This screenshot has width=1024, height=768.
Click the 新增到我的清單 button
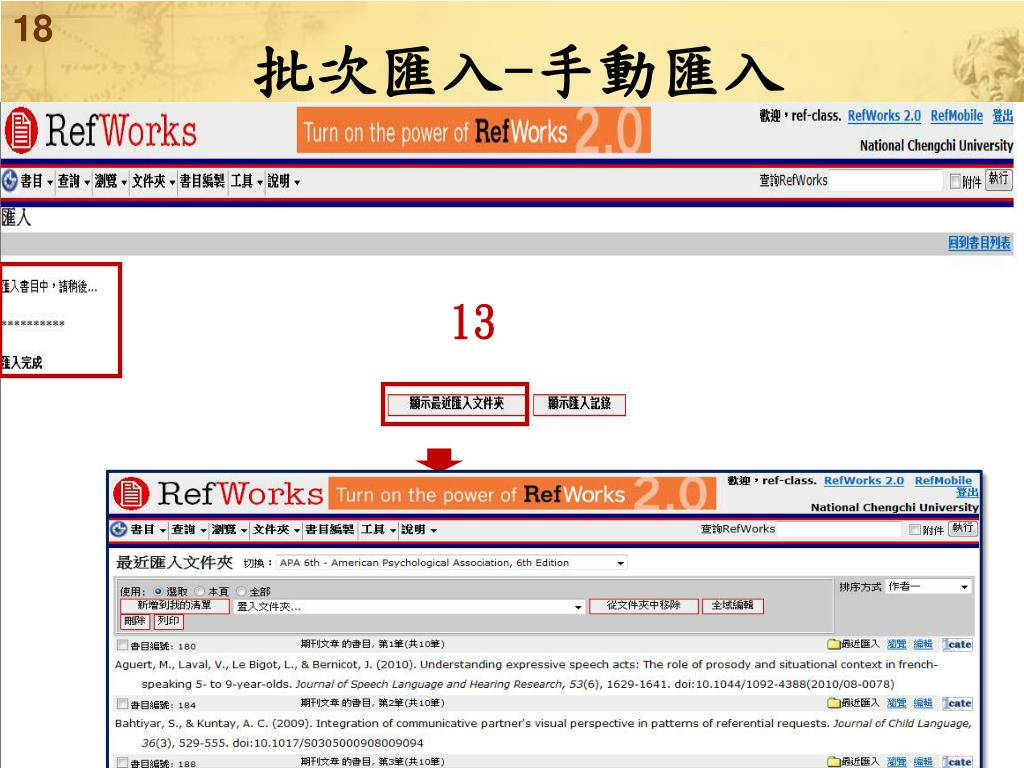pos(174,605)
